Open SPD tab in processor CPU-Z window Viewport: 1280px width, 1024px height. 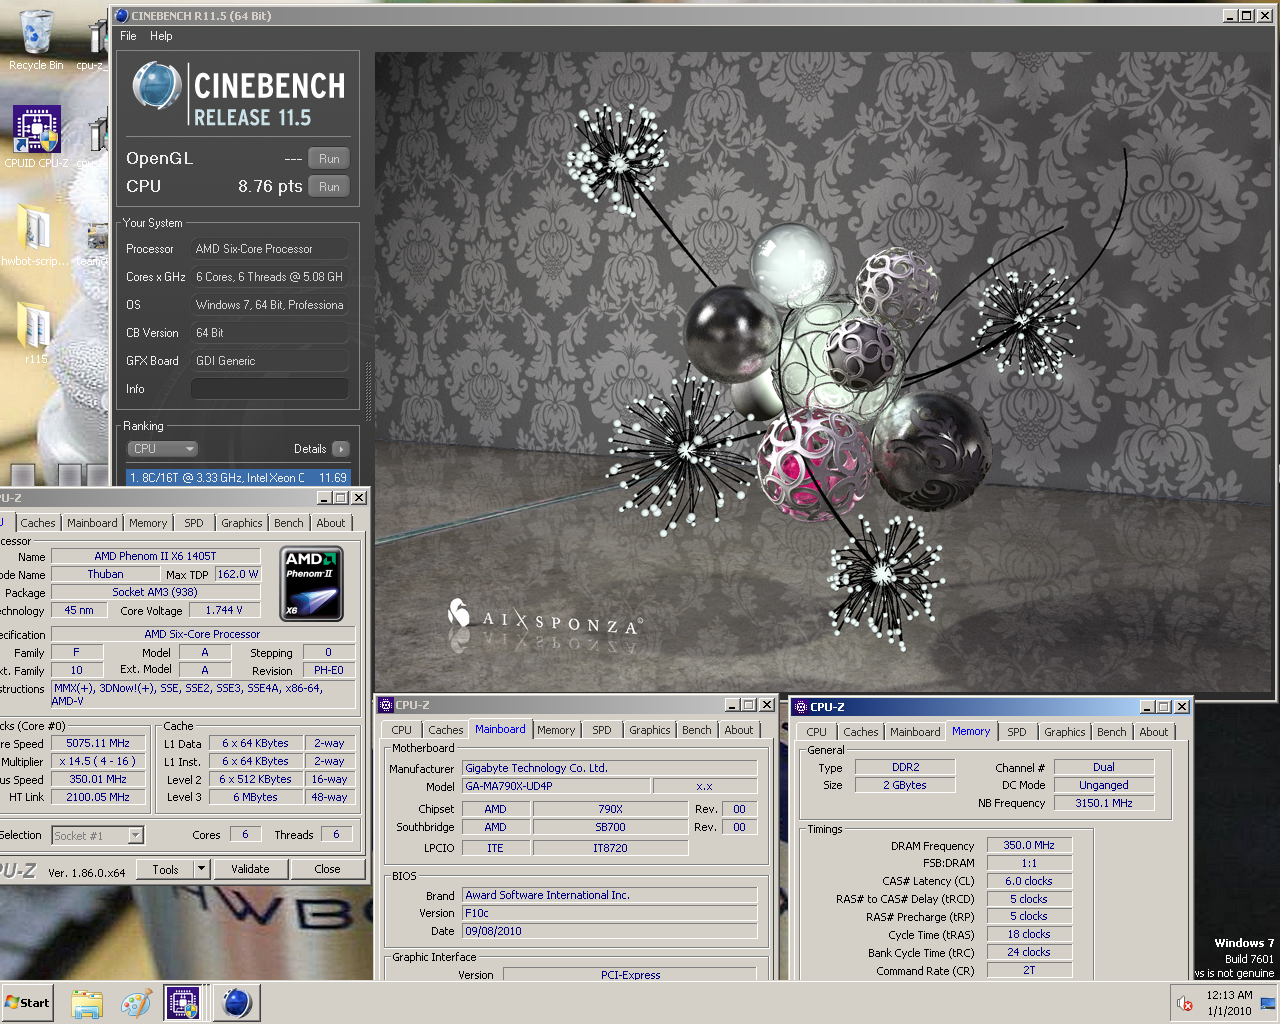[194, 523]
